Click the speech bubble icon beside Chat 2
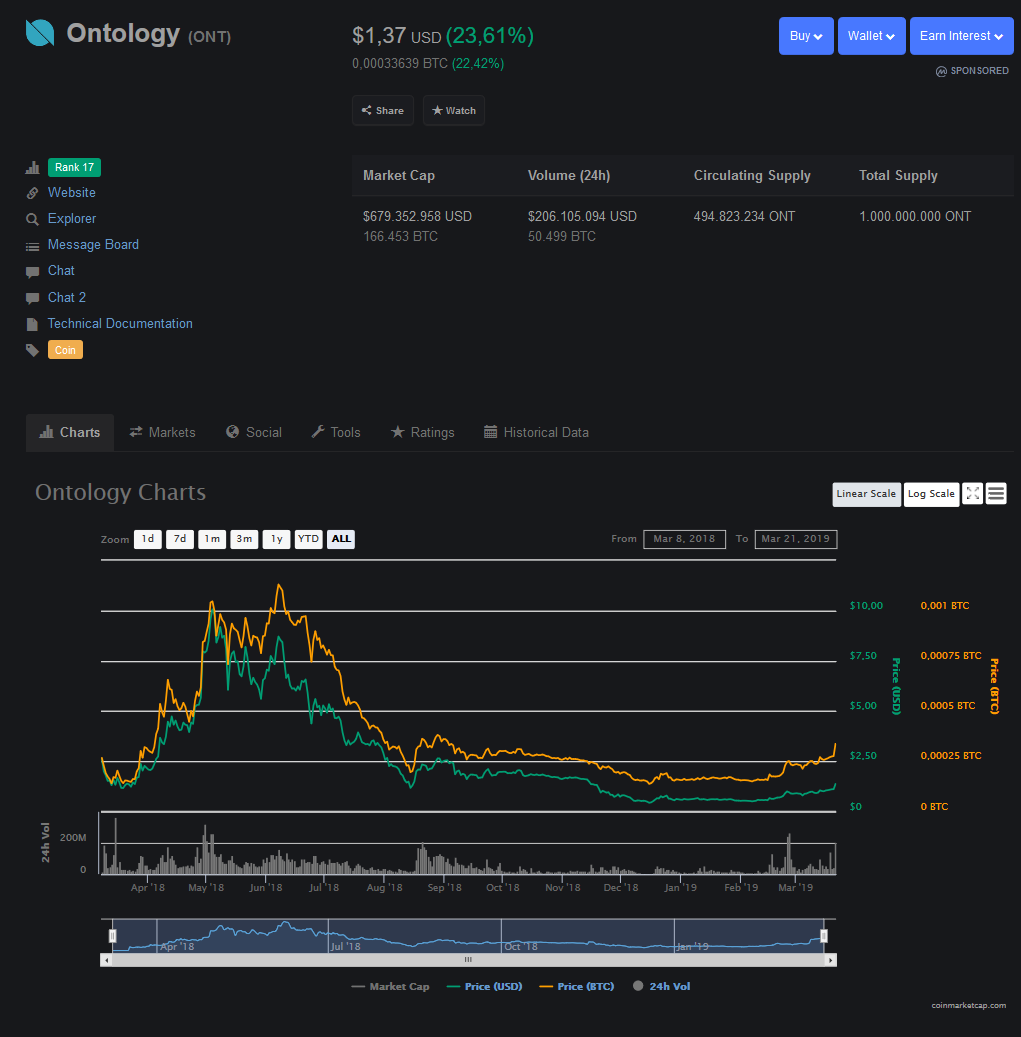 coord(32,298)
